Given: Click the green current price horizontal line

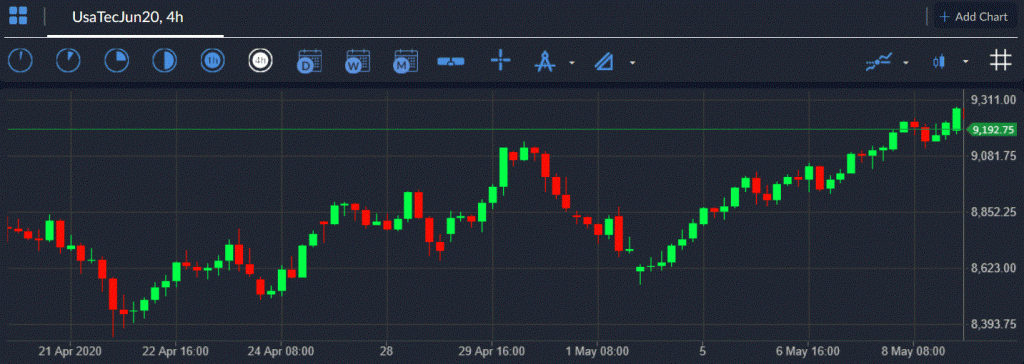Looking at the screenshot, I should click(x=486, y=129).
